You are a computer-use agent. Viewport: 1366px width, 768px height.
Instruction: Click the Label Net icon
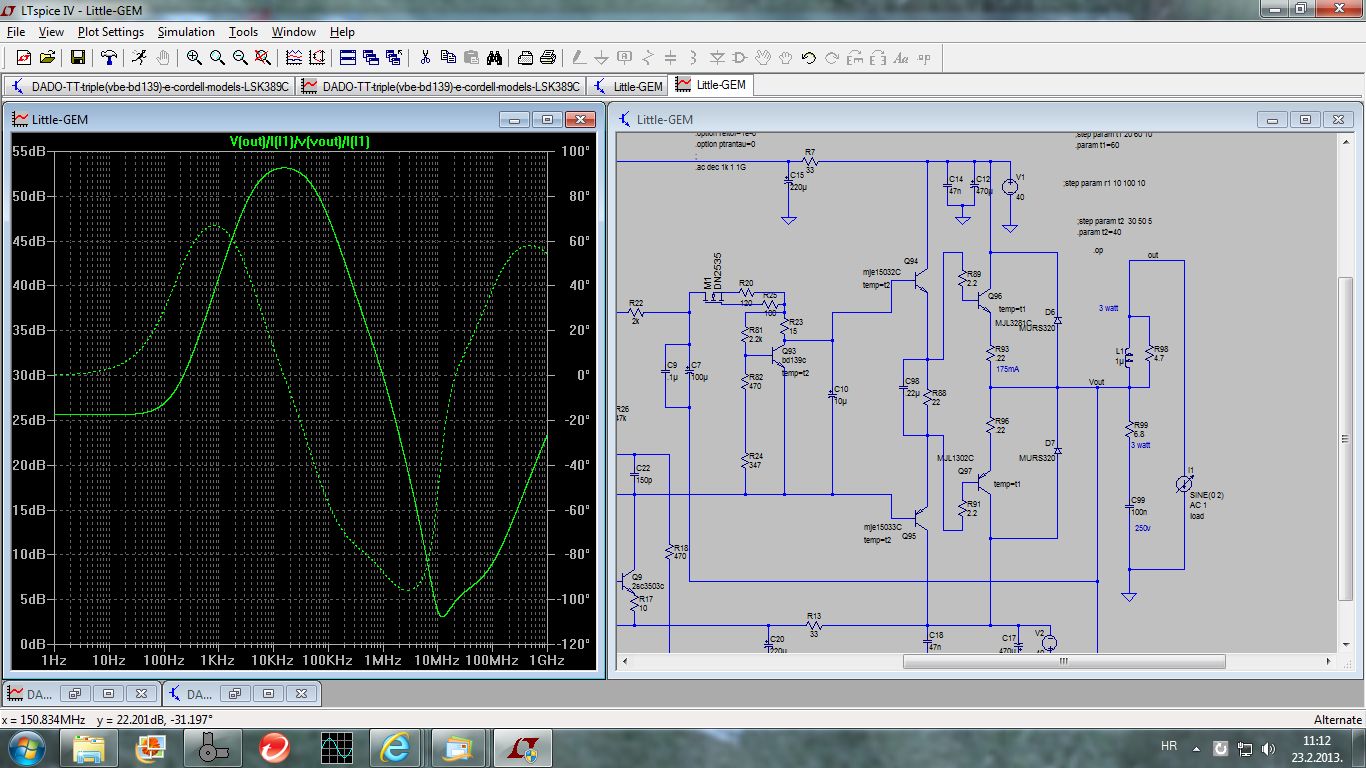(625, 58)
